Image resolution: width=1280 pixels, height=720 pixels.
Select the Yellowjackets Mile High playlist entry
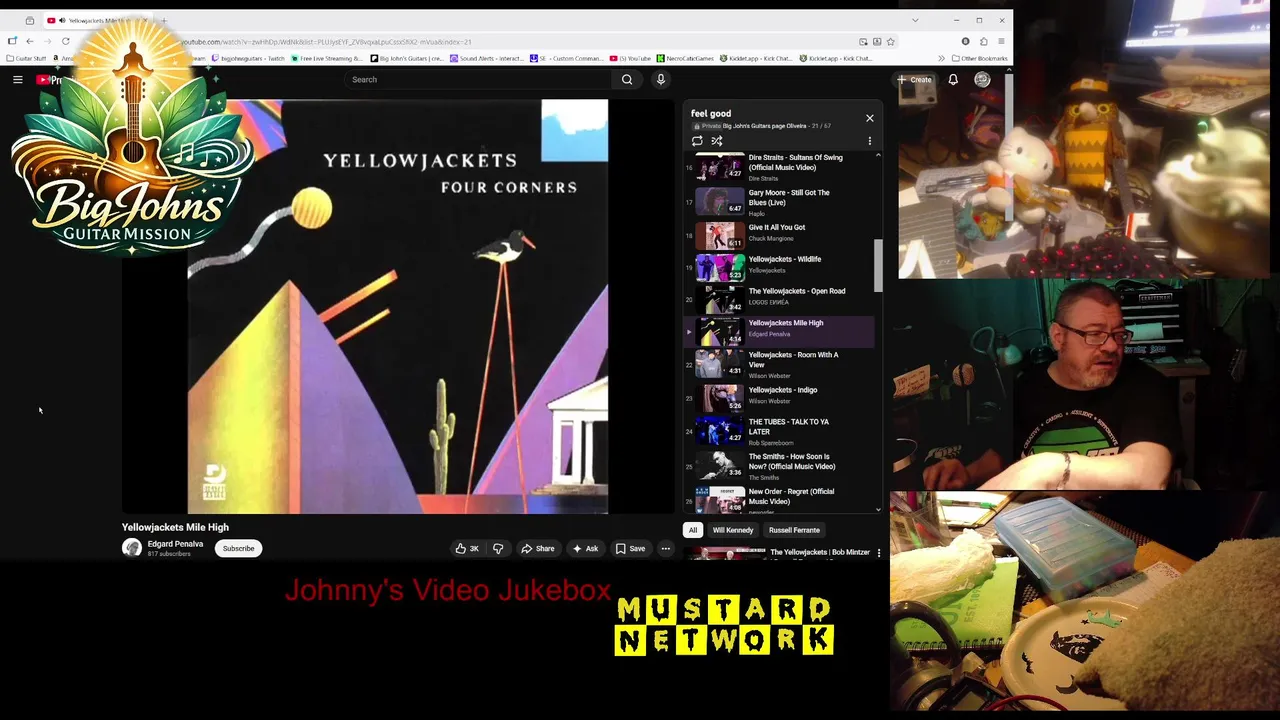(779, 330)
